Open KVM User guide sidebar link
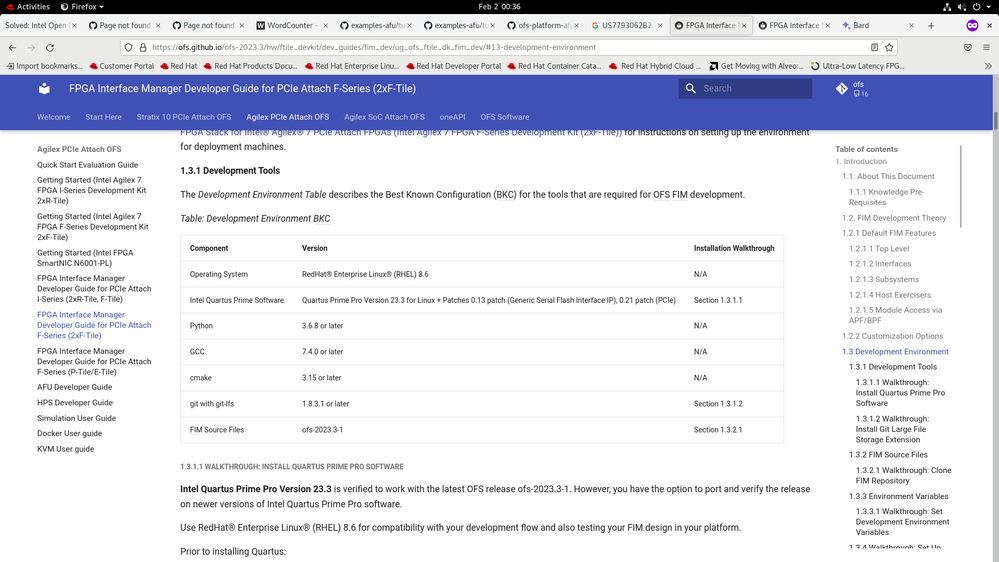Screen dimensions: 999x562 (66, 449)
